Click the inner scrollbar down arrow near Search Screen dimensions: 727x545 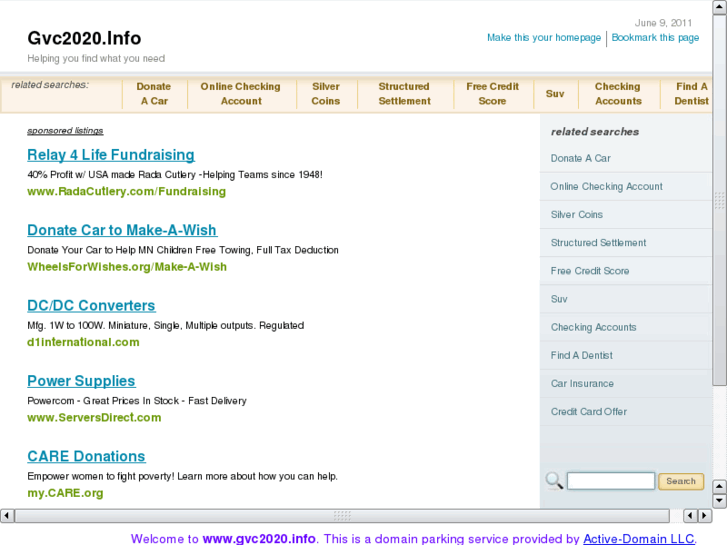[719, 500]
